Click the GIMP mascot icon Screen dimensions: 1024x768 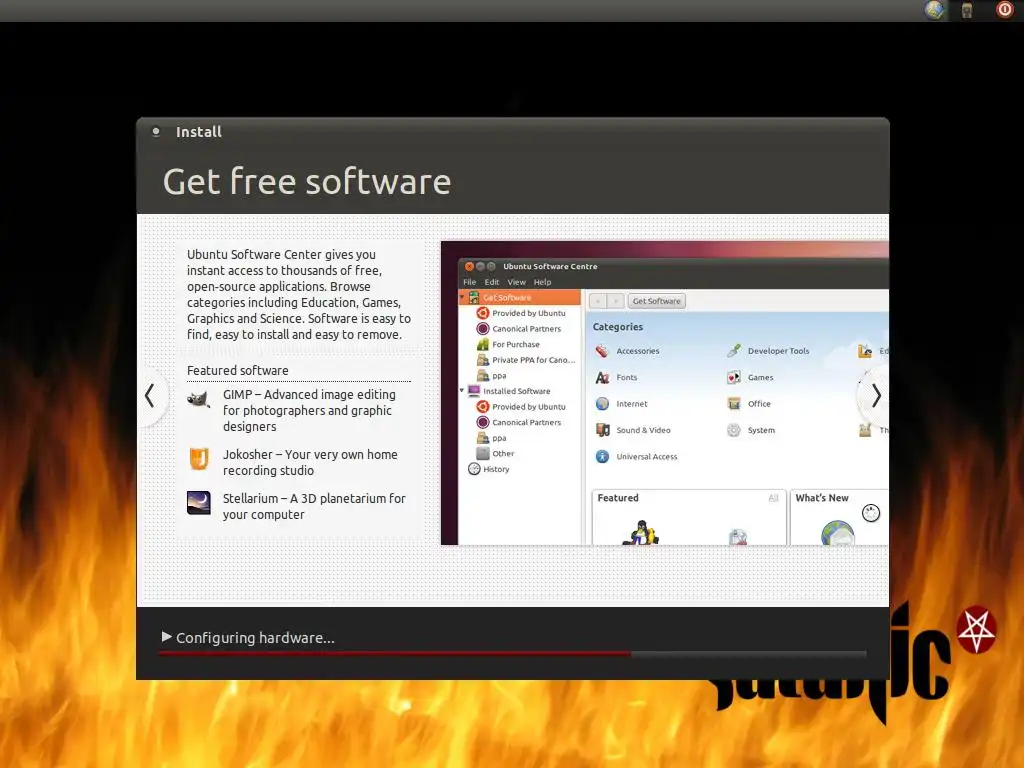click(199, 398)
